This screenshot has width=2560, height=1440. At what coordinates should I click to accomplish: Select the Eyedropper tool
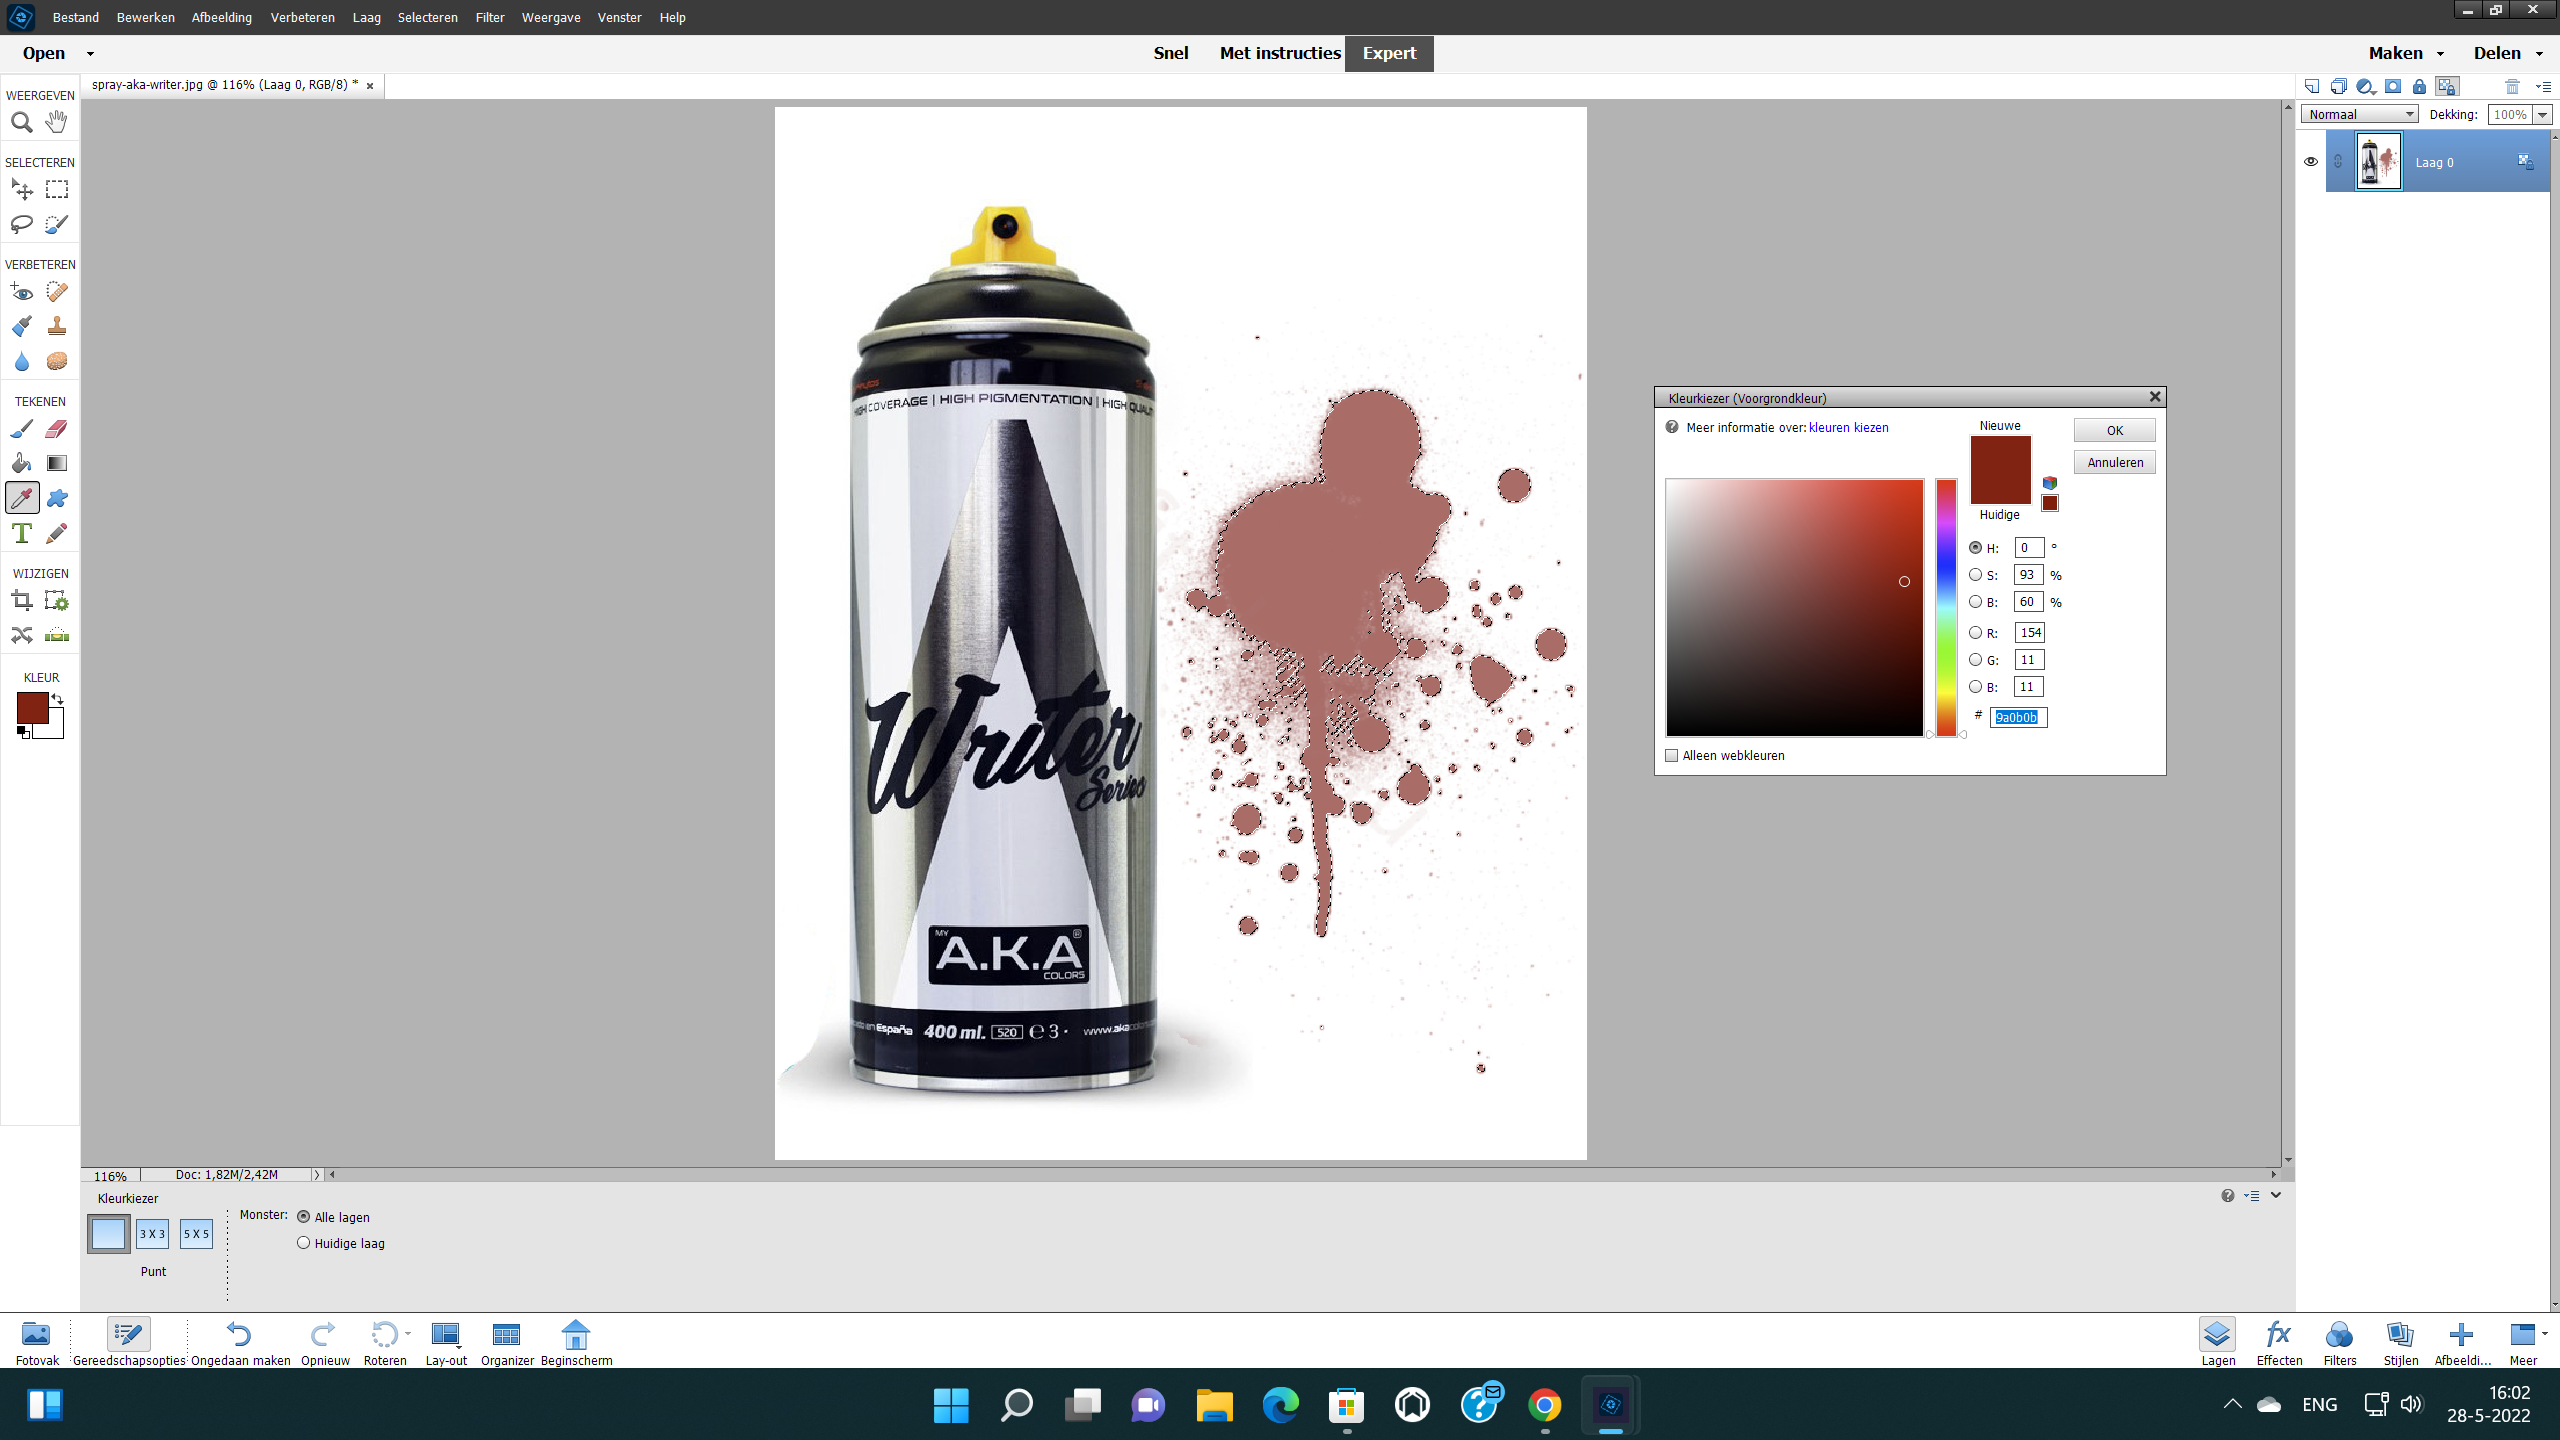pyautogui.click(x=22, y=497)
